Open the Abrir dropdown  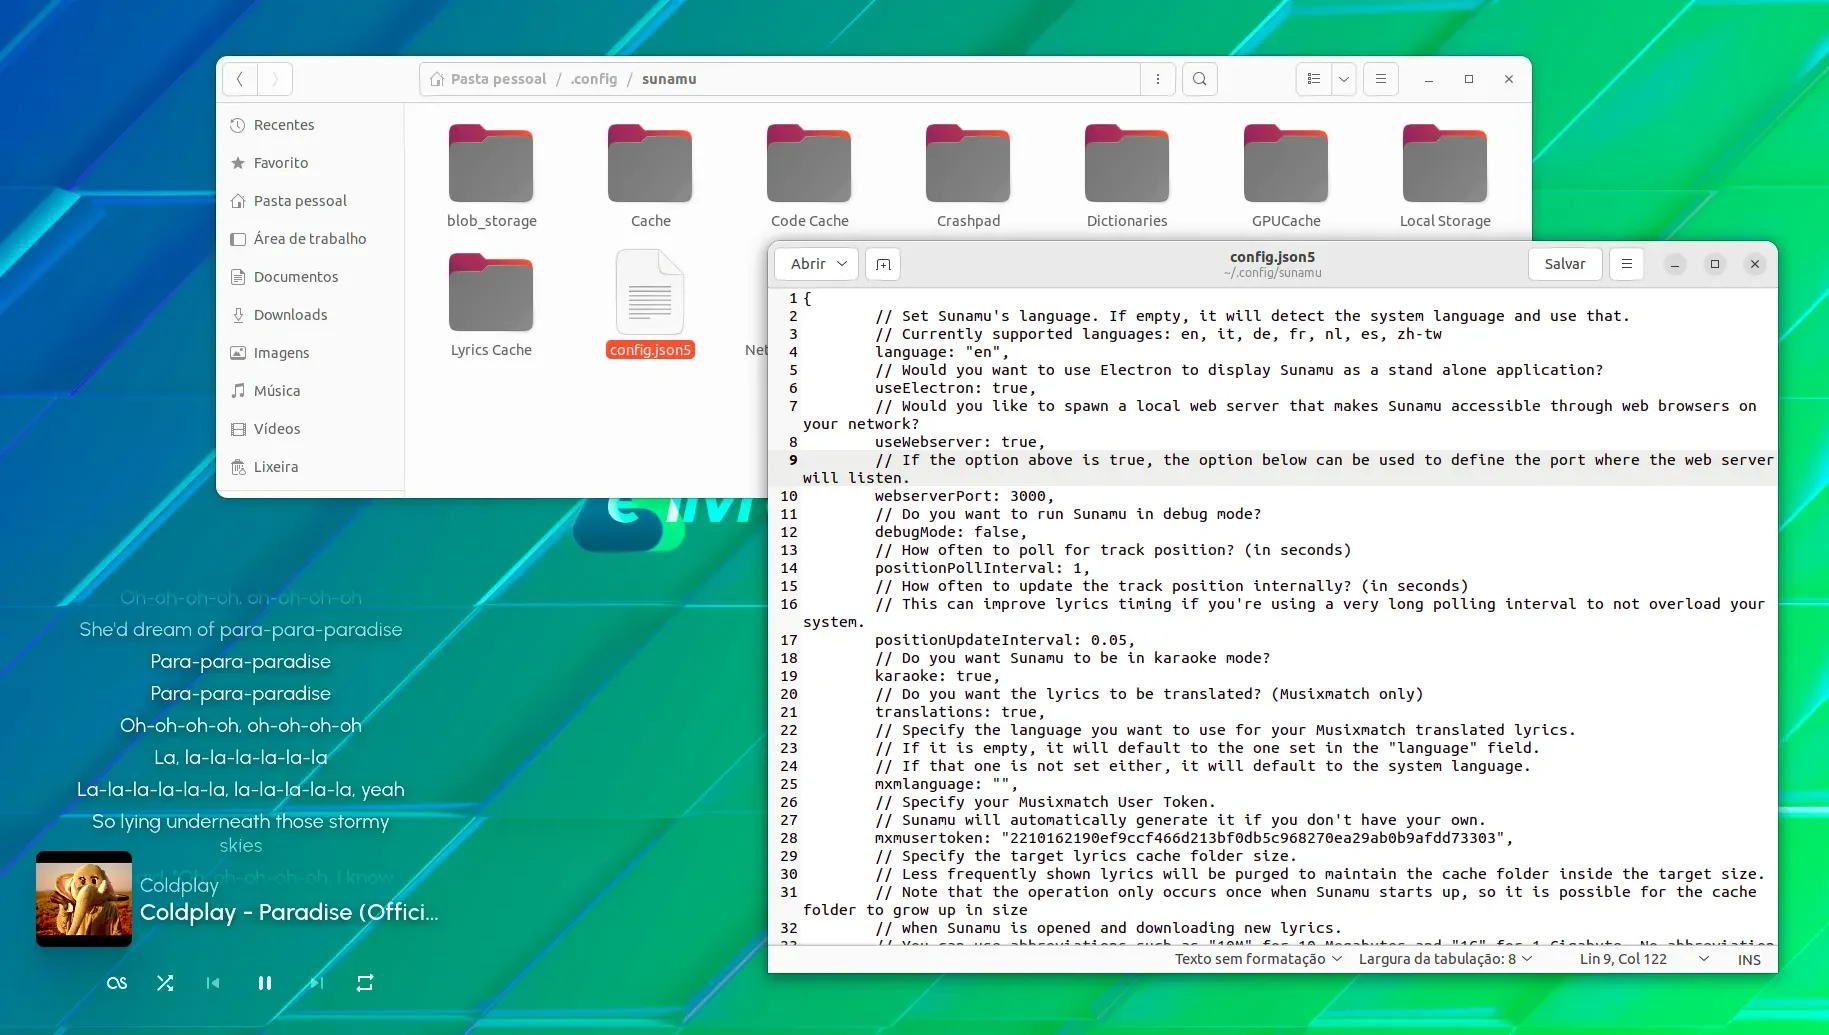click(x=818, y=264)
